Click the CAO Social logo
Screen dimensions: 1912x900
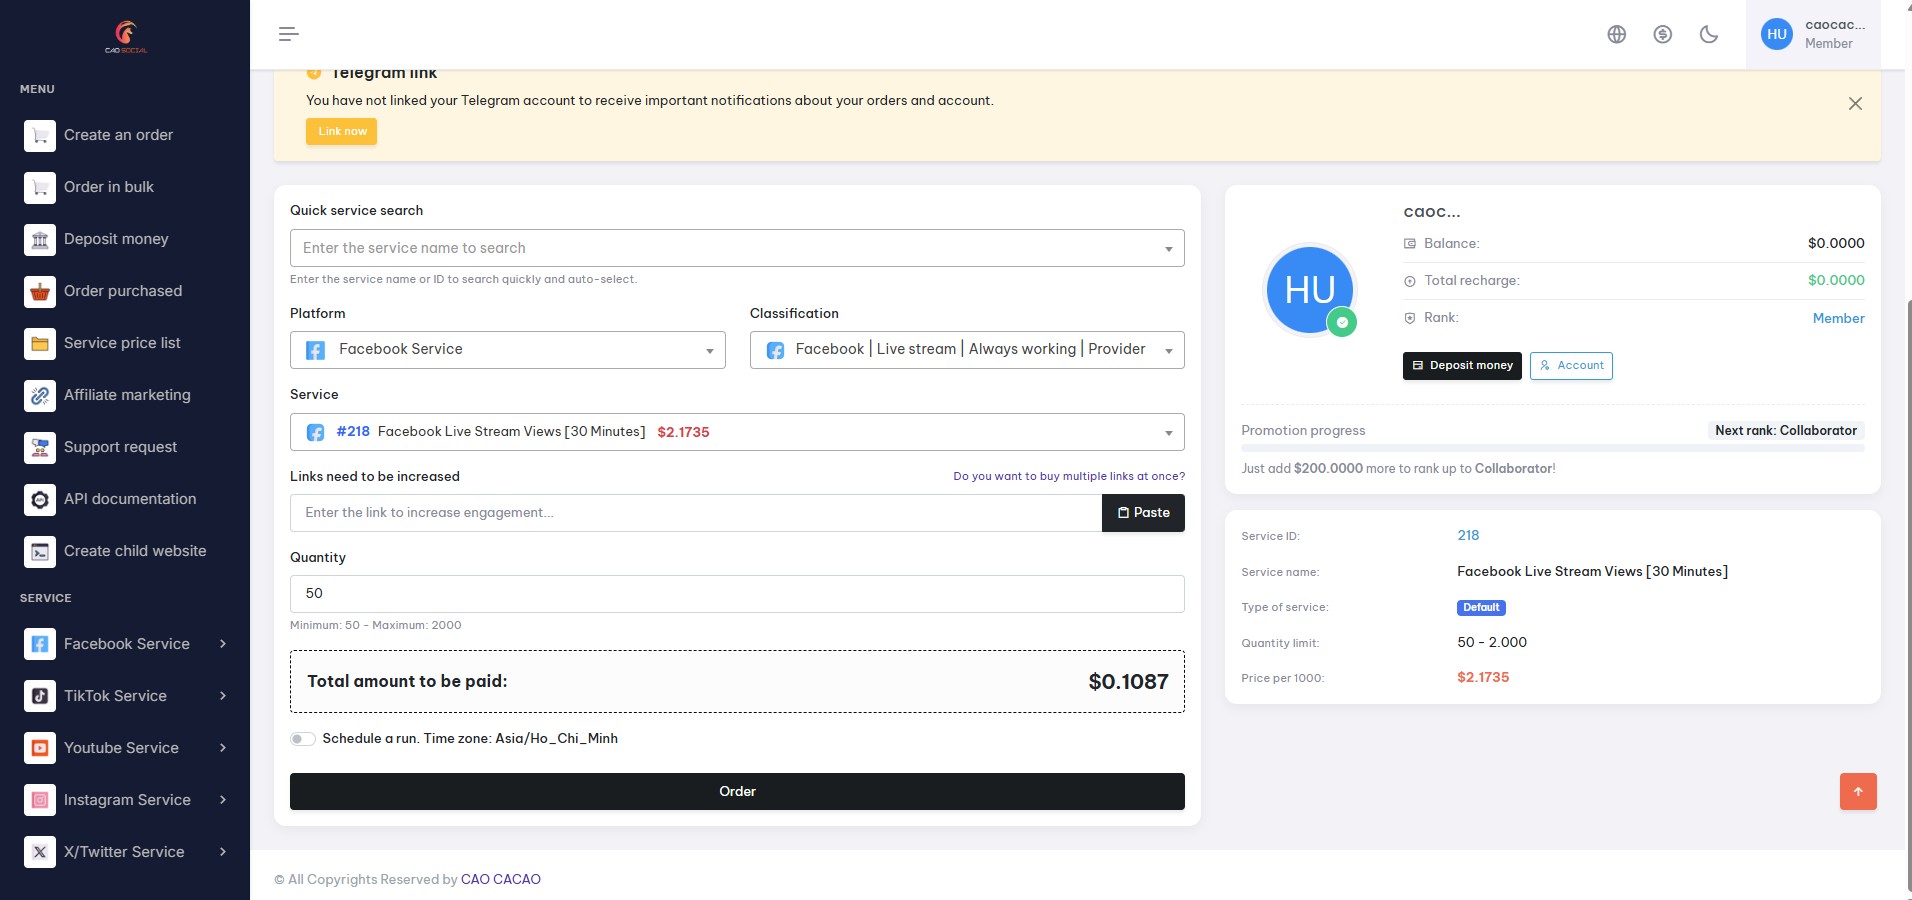126,36
